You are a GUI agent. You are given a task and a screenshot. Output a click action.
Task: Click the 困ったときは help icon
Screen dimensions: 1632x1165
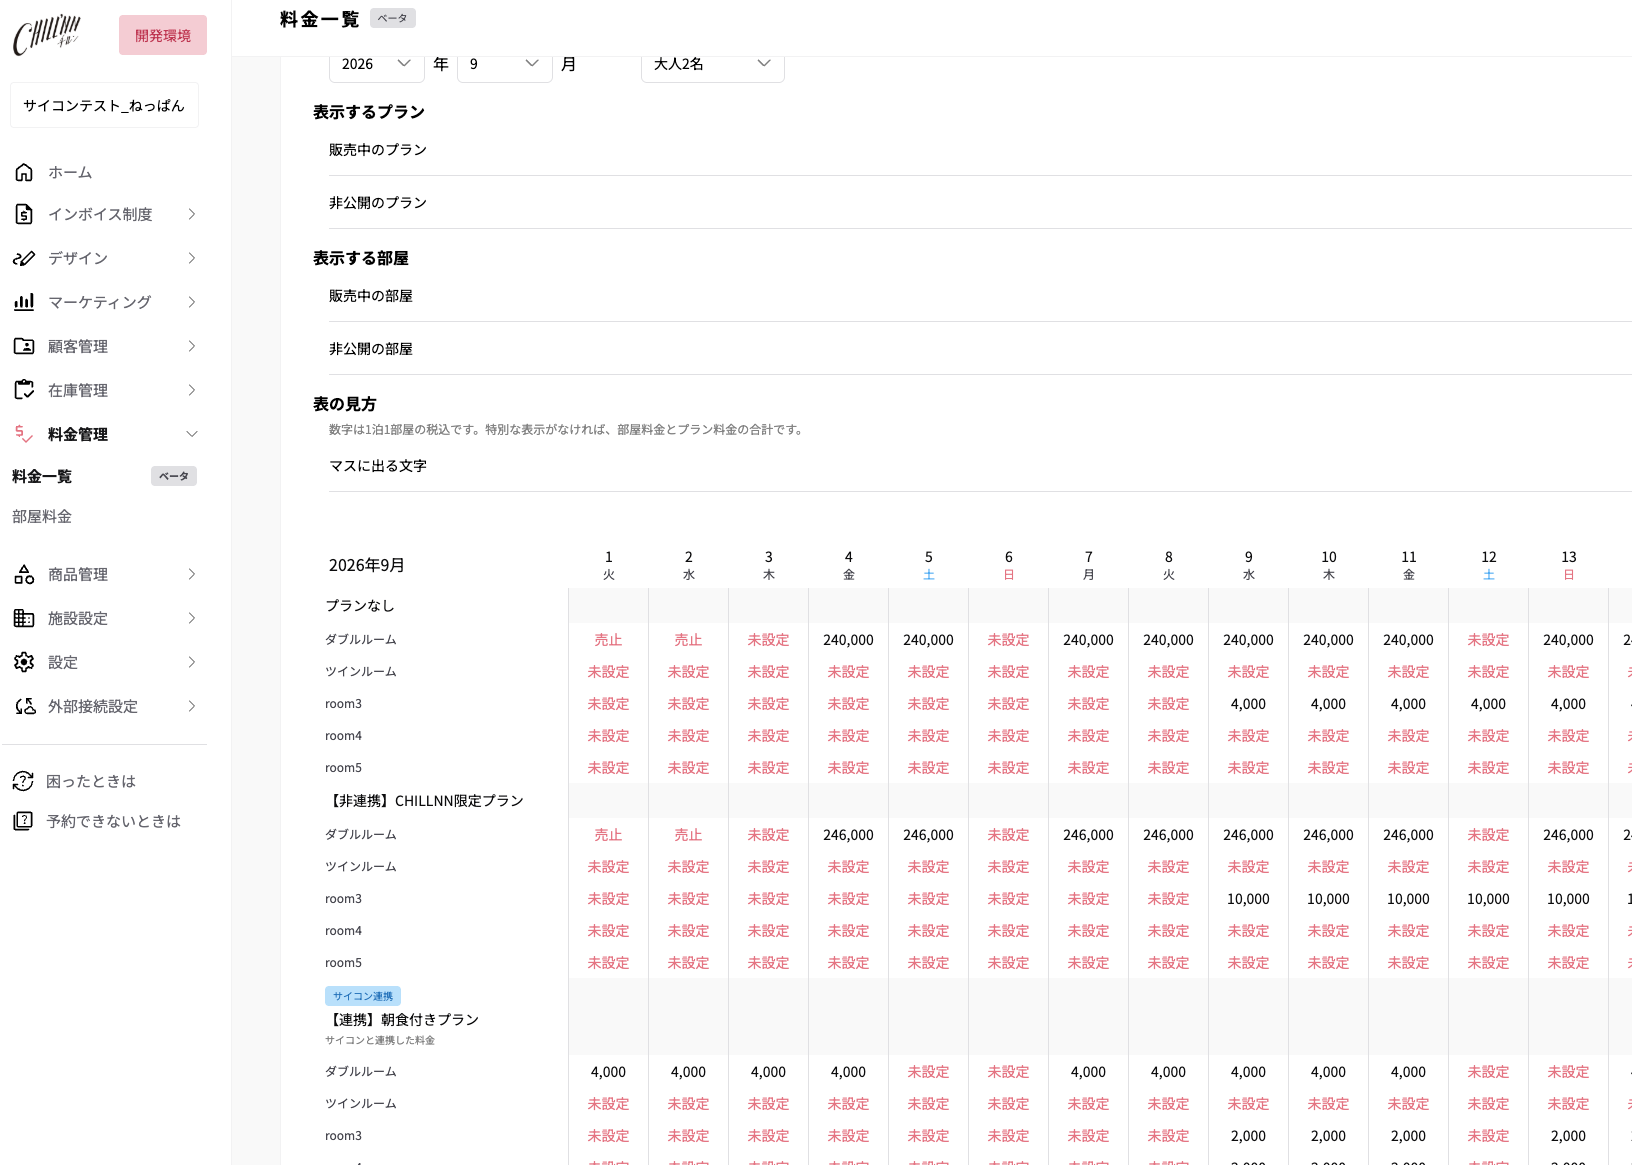point(22,781)
